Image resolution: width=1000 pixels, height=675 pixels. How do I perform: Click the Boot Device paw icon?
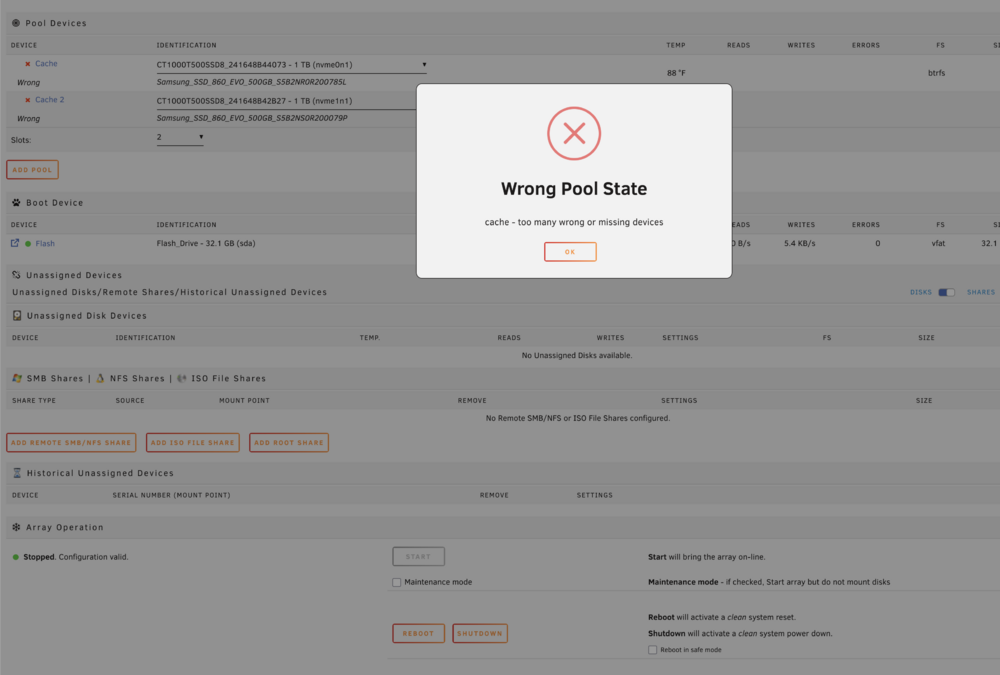[16, 202]
